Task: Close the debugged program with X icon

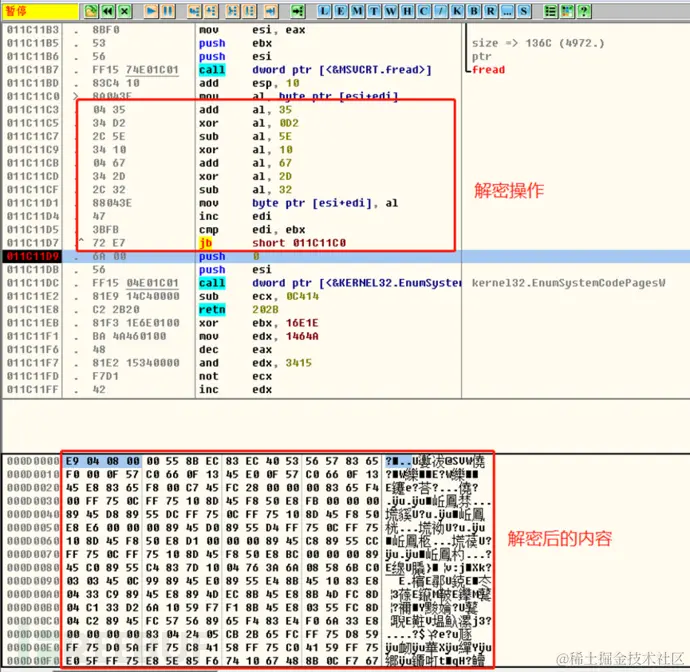Action: click(x=125, y=11)
